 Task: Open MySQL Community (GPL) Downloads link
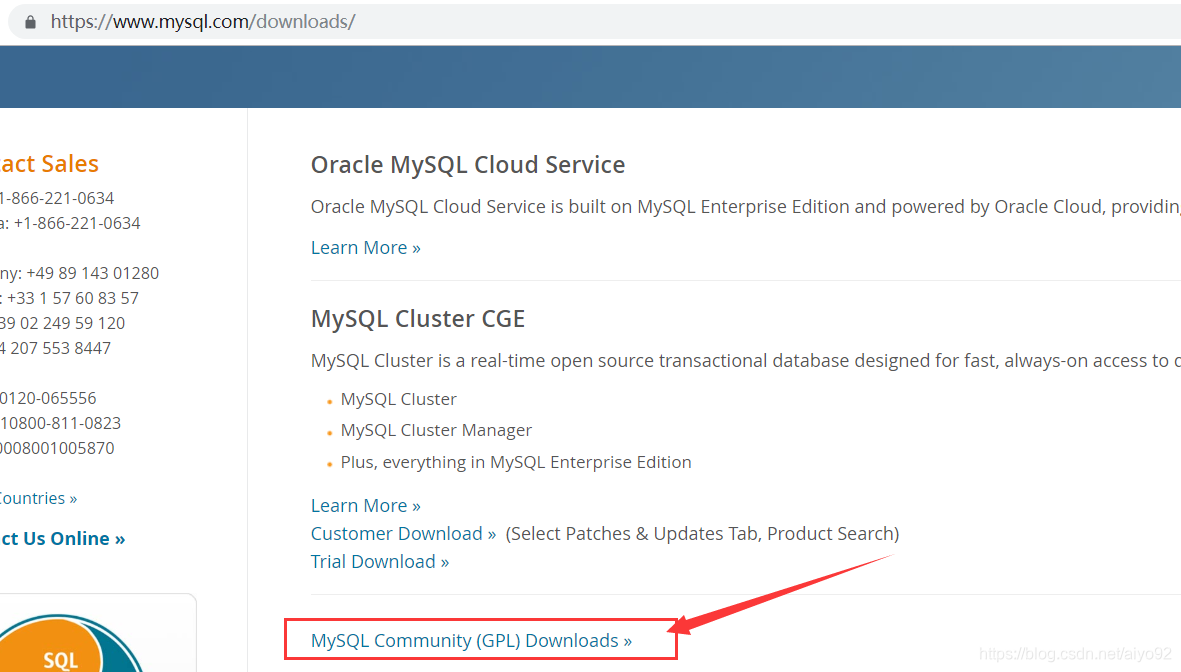[471, 640]
